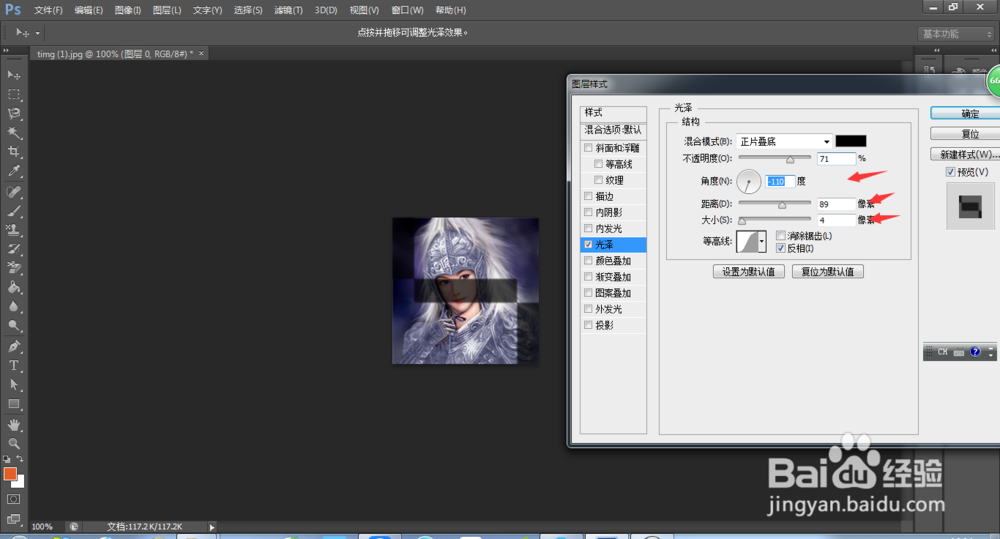
Task: Enable the 投影 style checkbox
Action: 588,325
